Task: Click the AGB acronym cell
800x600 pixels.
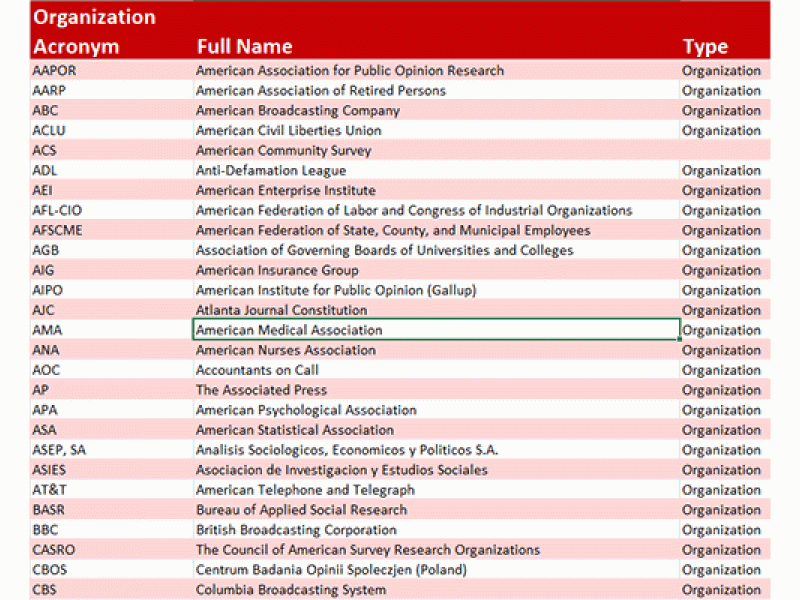Action: coord(111,250)
